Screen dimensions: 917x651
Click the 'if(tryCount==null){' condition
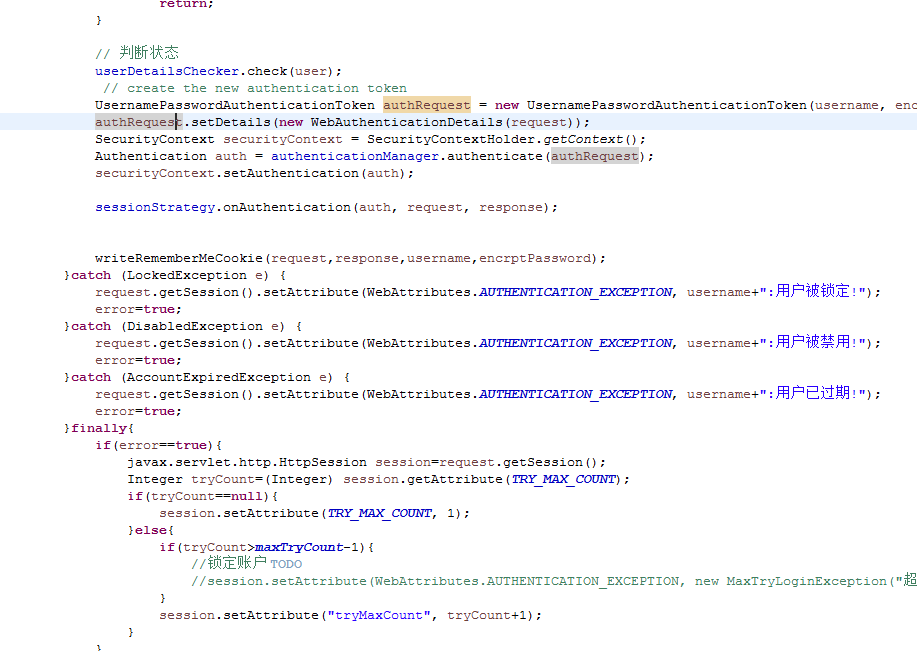(x=202, y=496)
